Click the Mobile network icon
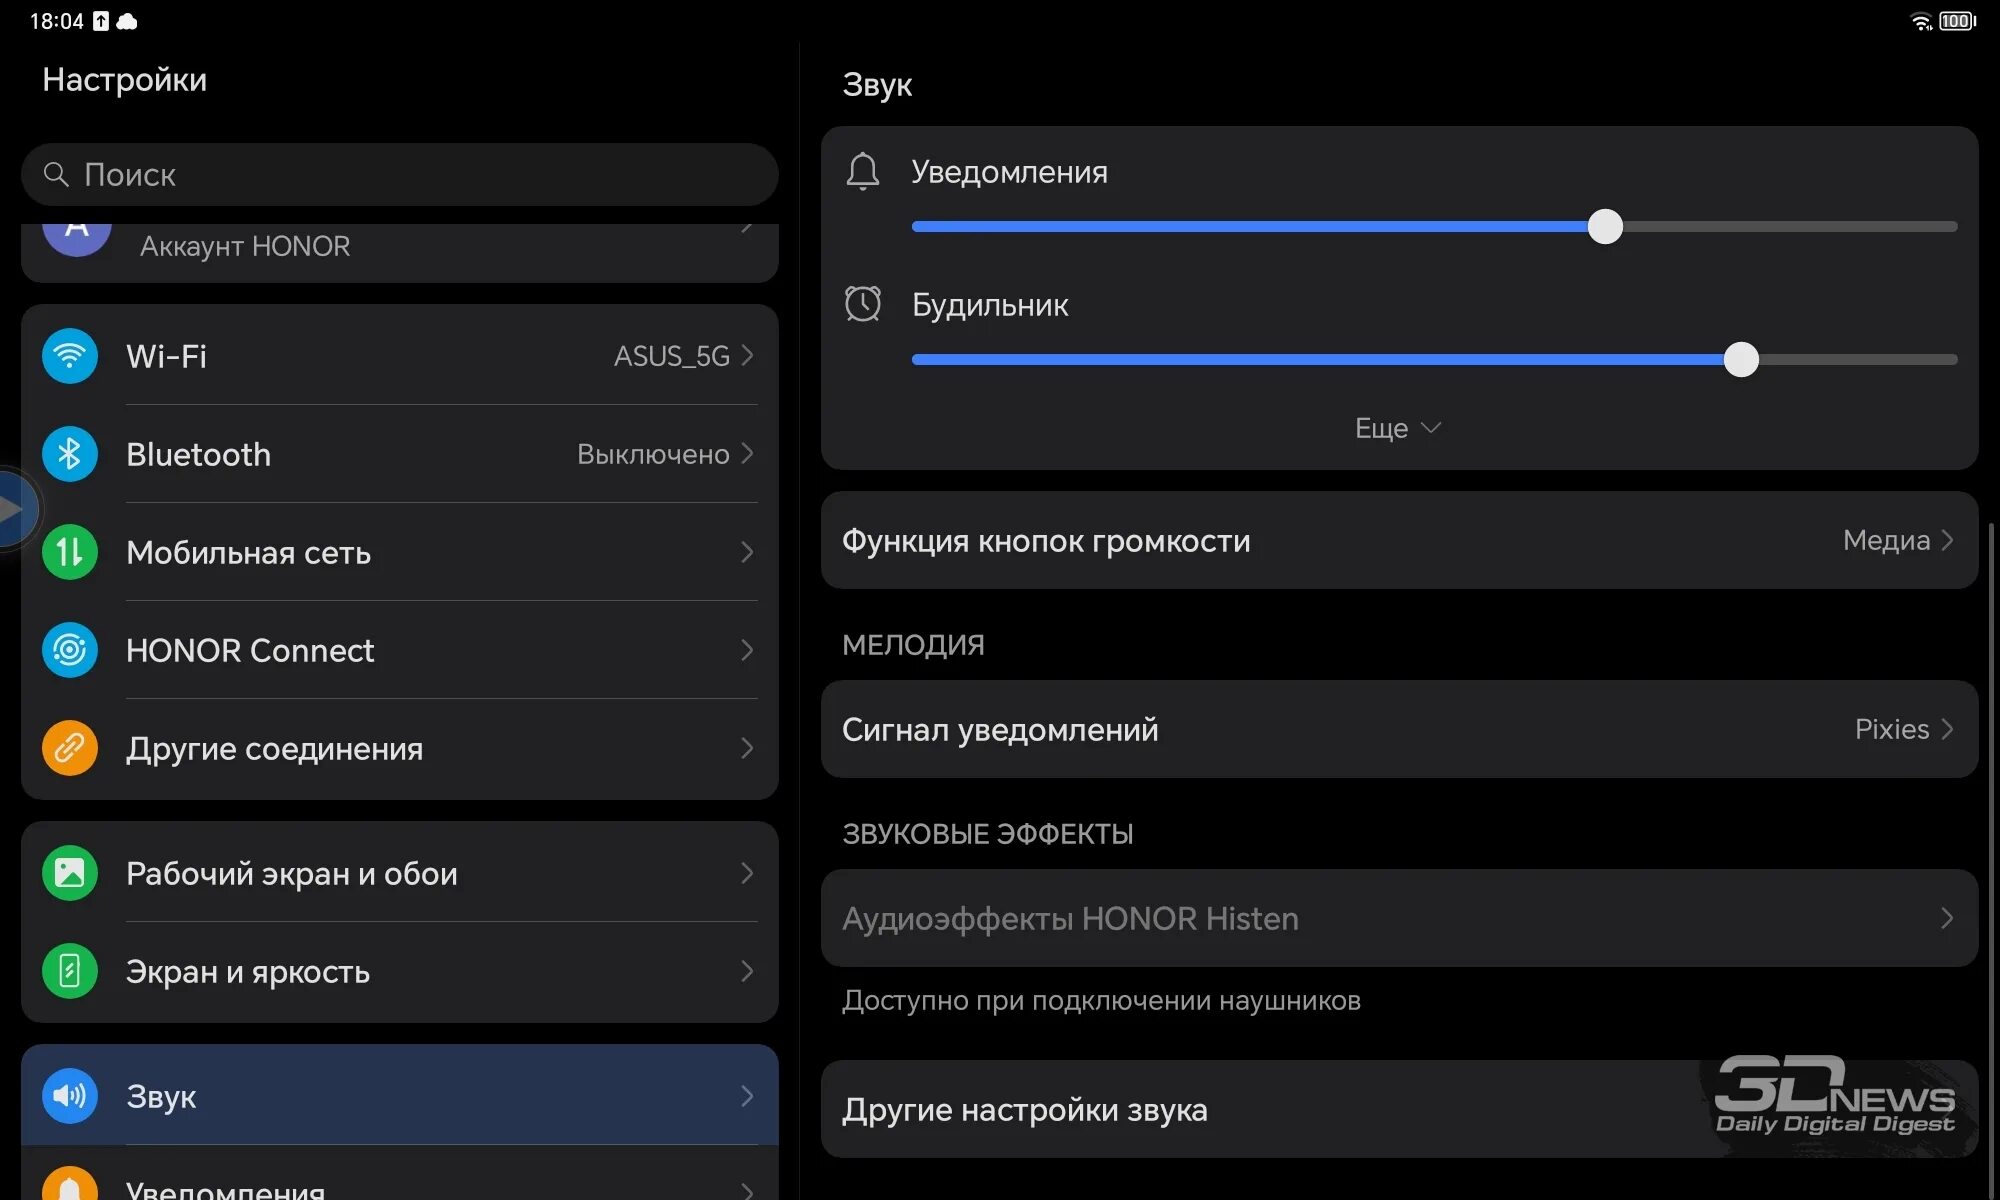This screenshot has height=1200, width=2000. click(x=70, y=553)
